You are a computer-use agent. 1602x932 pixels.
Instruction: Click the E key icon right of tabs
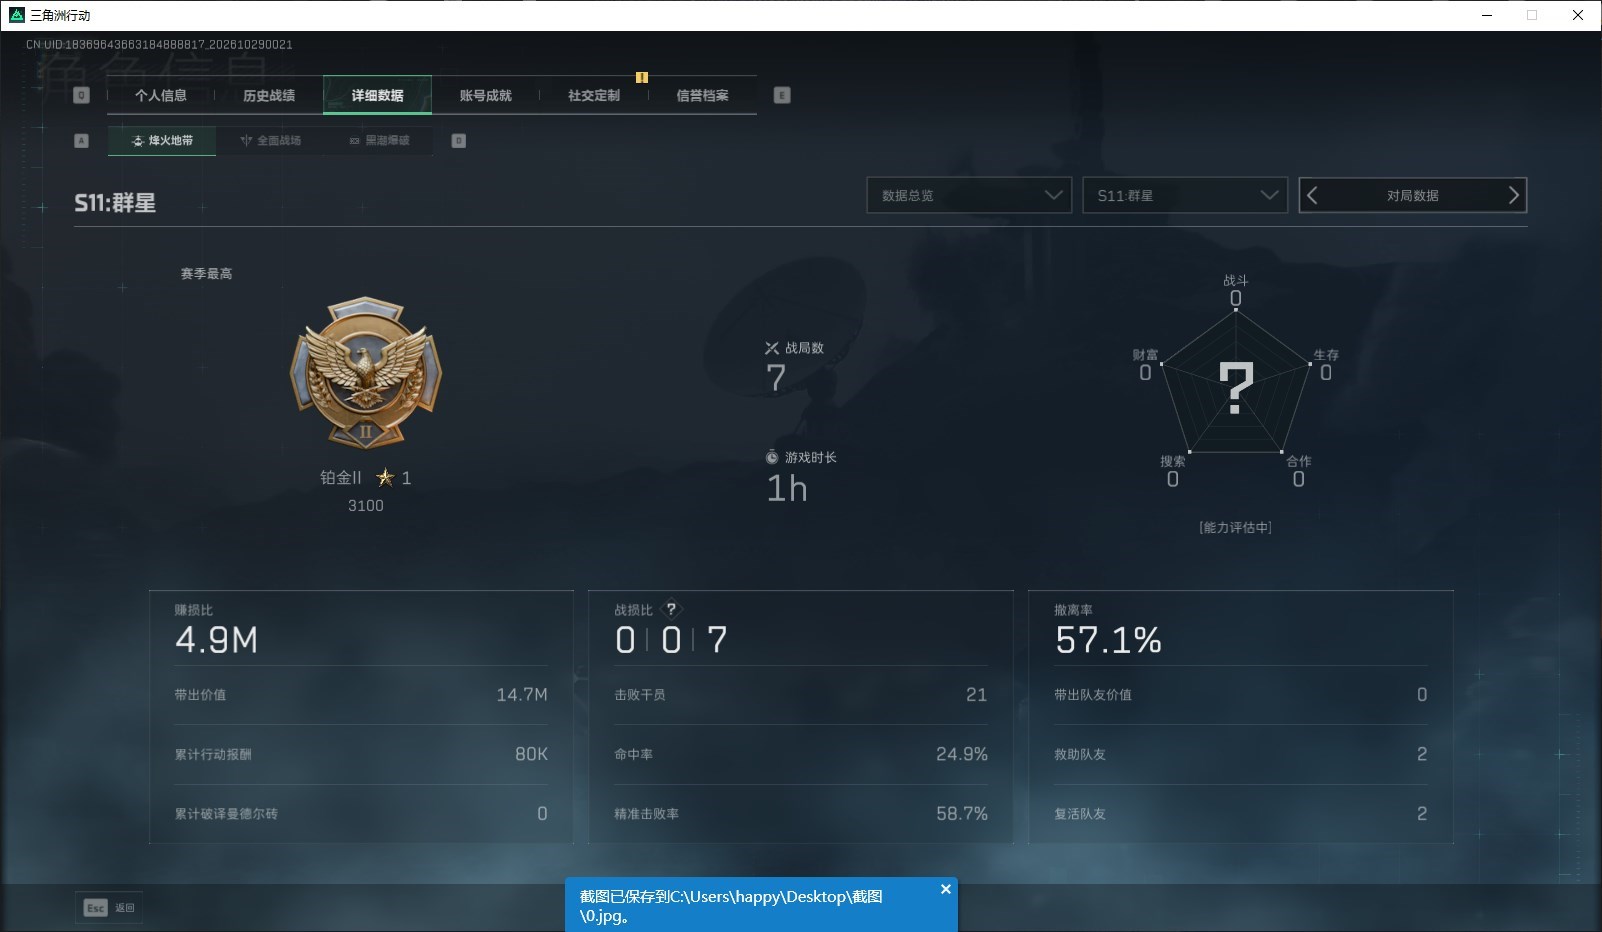tap(782, 95)
